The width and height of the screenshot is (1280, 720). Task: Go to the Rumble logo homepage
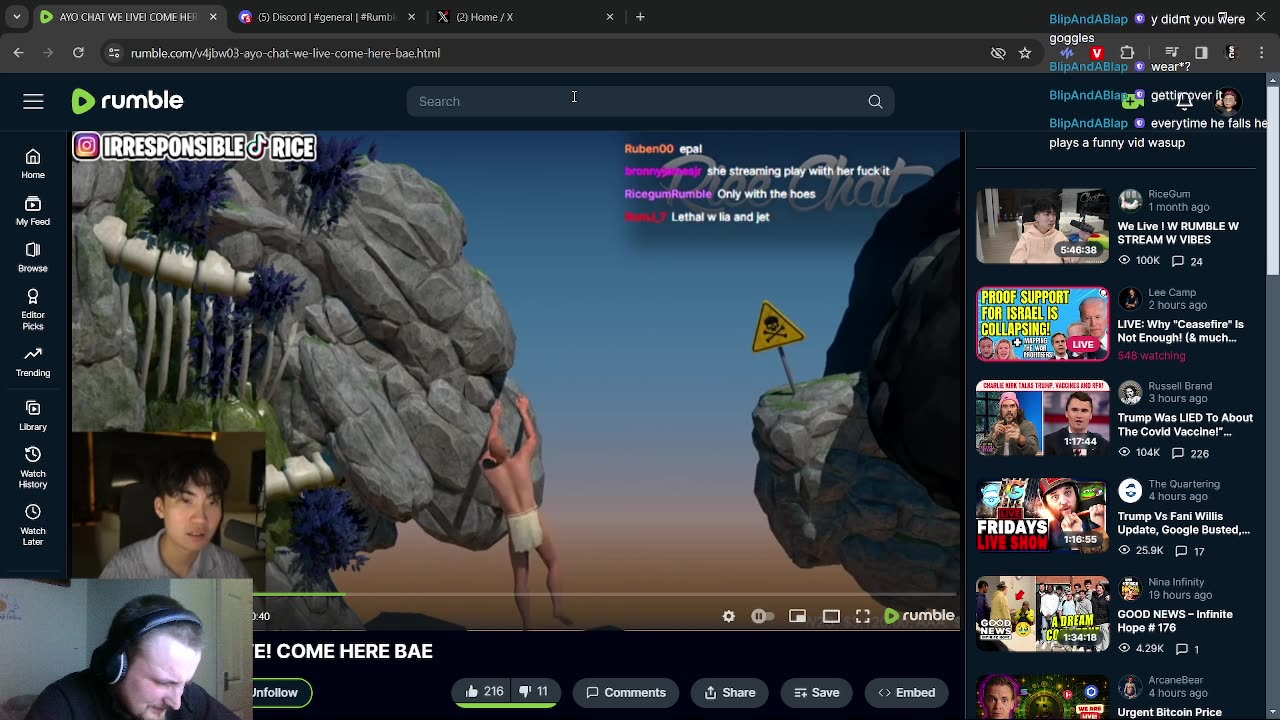[127, 101]
